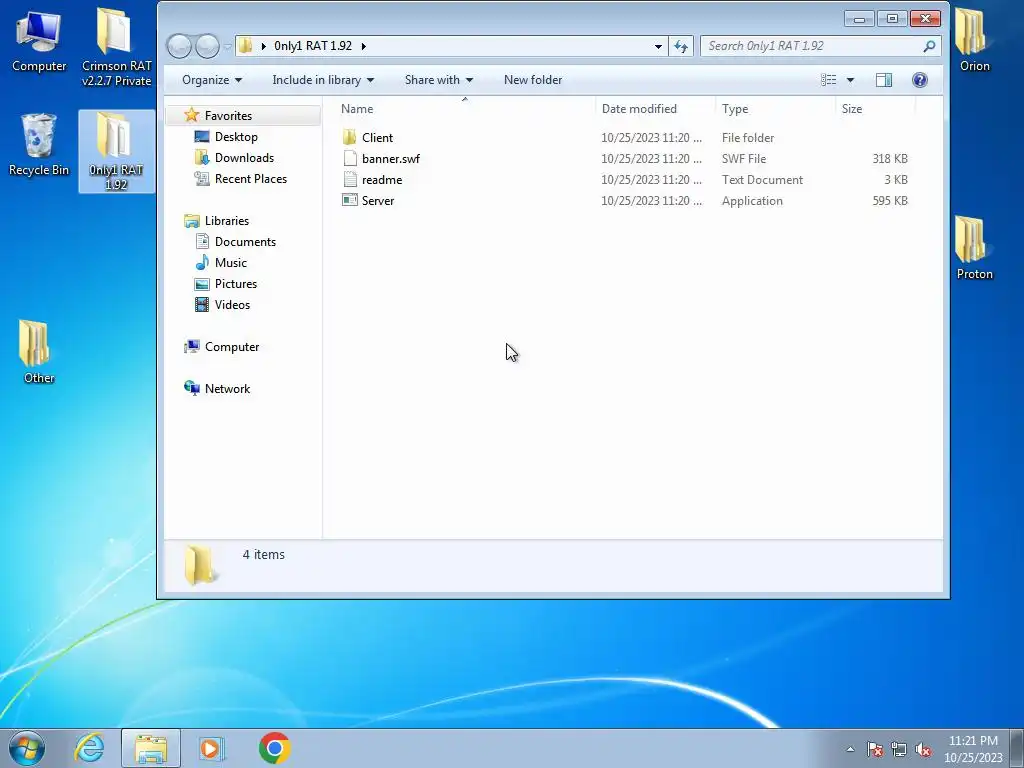Select the Client folder icon

(349, 137)
